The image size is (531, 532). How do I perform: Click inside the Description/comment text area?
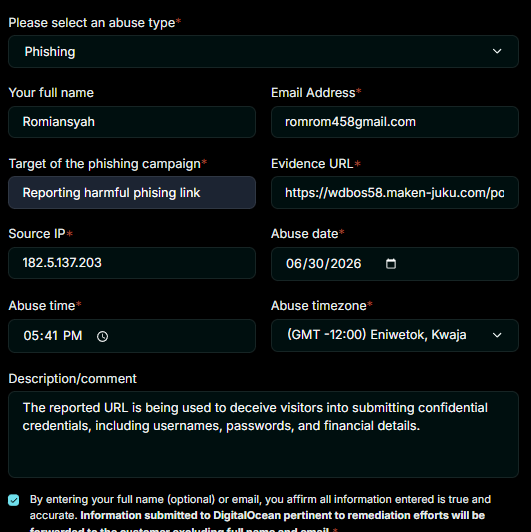[x=263, y=434]
